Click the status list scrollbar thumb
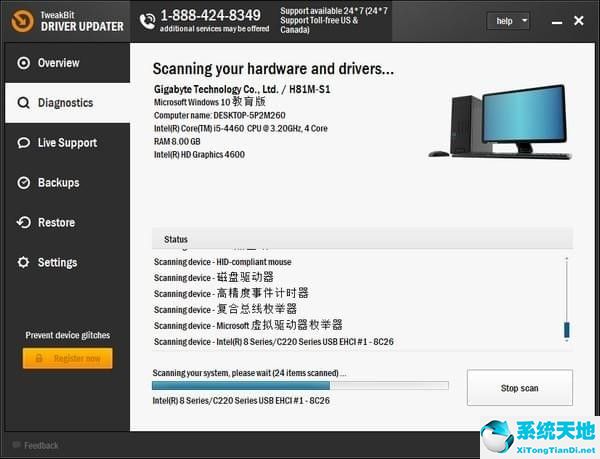 (567, 330)
